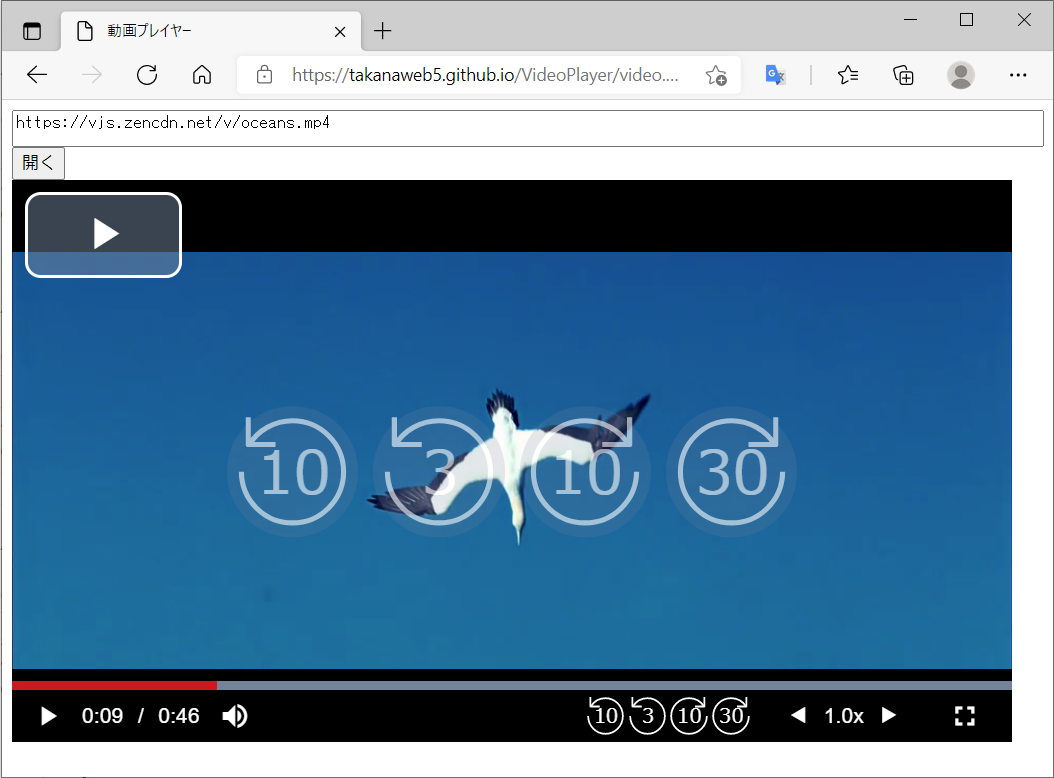Click the fullscreen icon

click(x=964, y=715)
